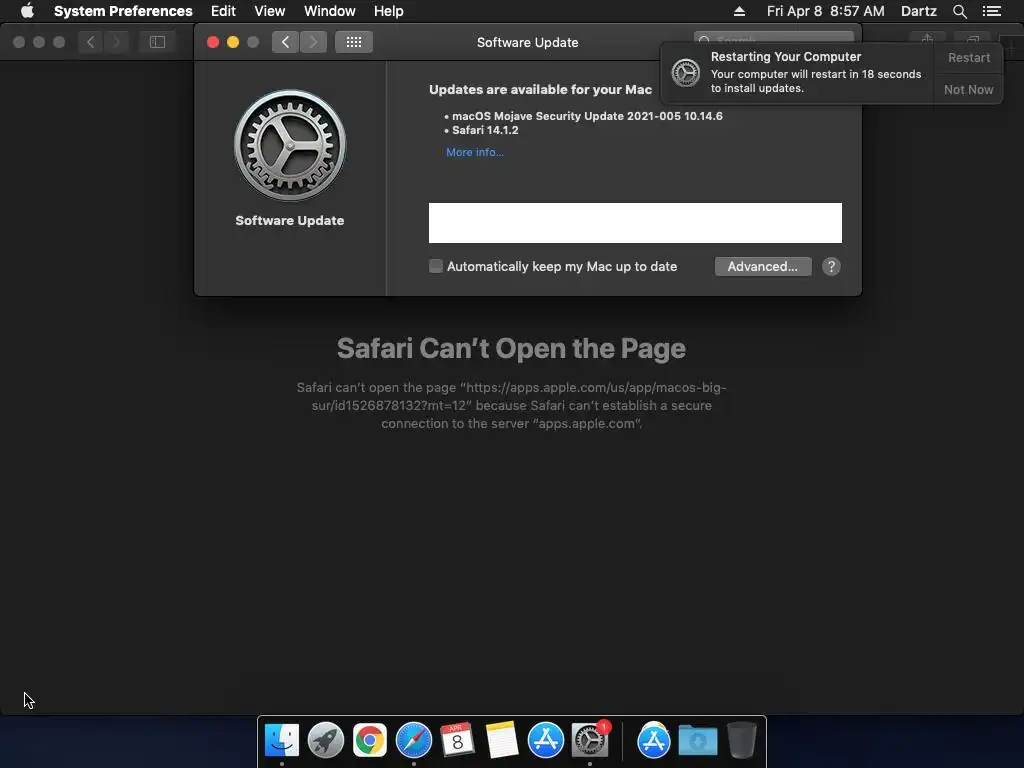Click the Safari Can't Open the Page heading

(511, 348)
